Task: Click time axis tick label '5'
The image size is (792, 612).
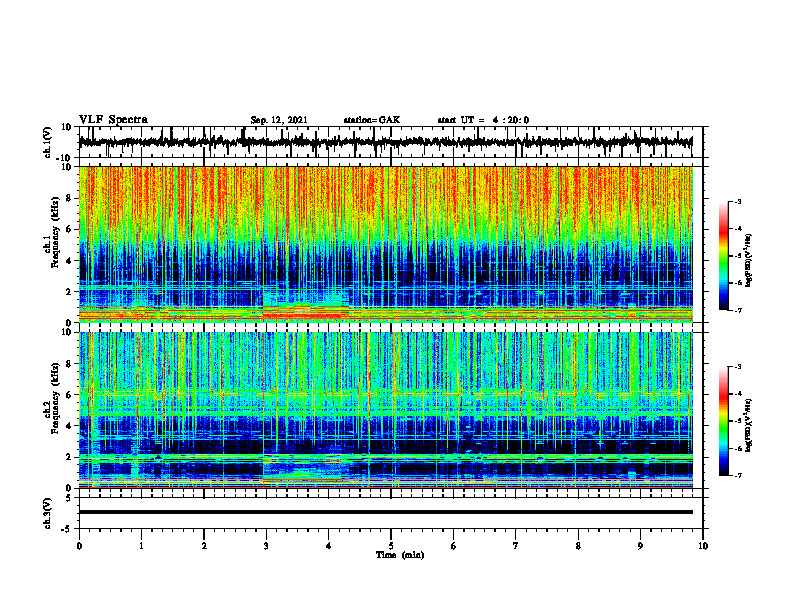Action: [x=391, y=546]
